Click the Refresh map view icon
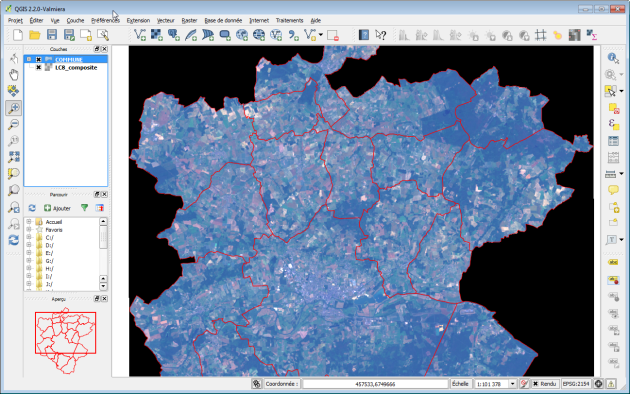Screen dimensions: 630x394 [x=14, y=240]
